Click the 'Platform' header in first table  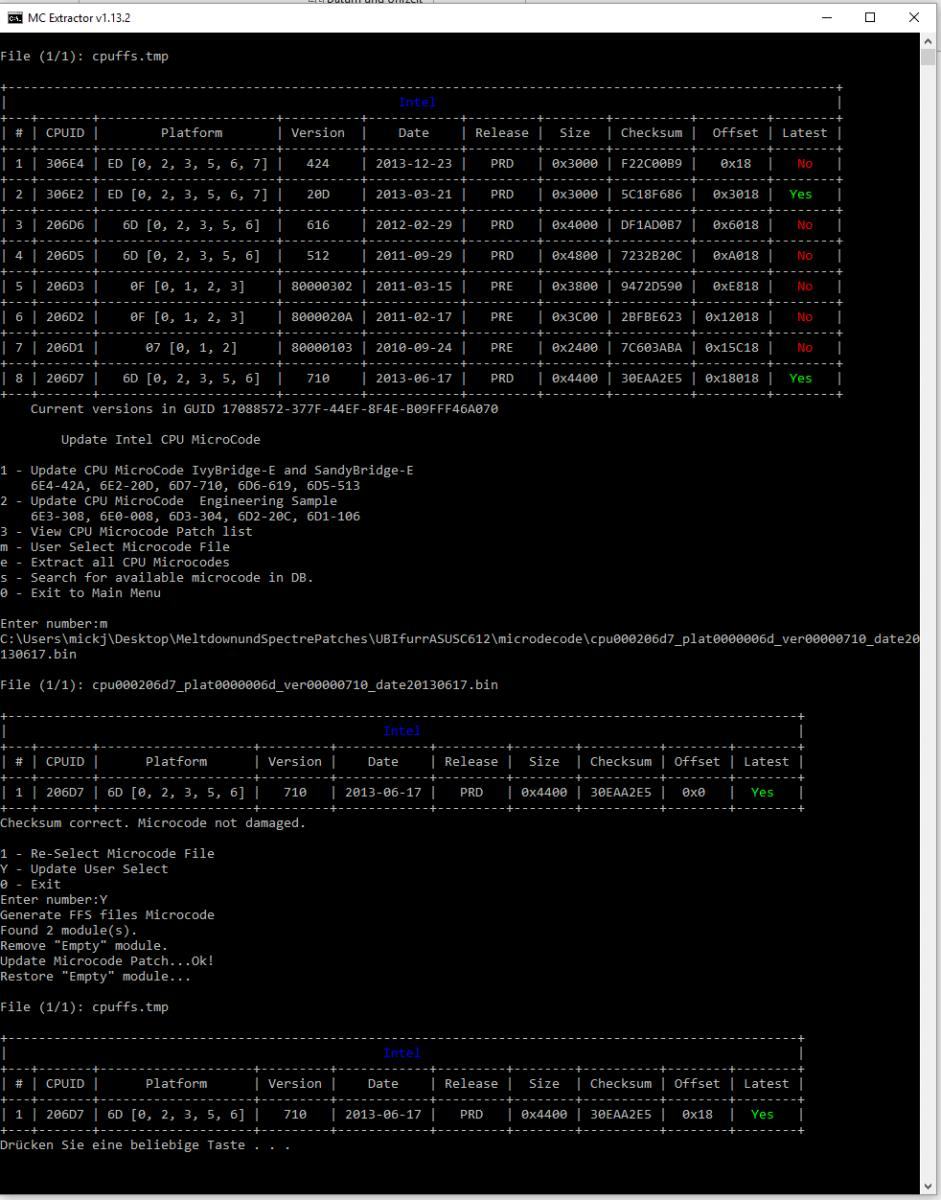click(x=192, y=133)
